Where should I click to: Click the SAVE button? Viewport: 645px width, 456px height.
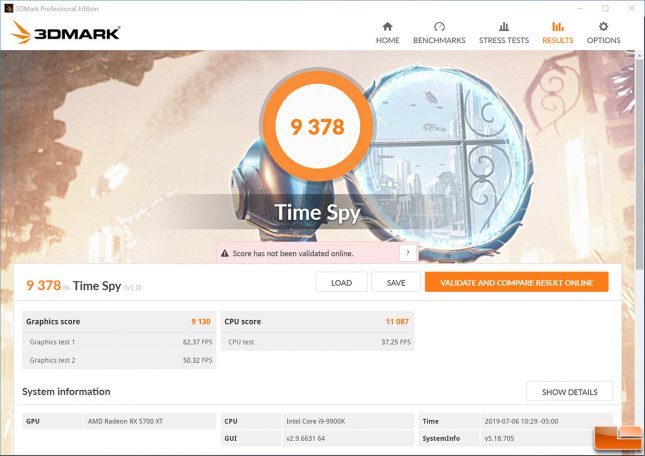pyautogui.click(x=396, y=282)
